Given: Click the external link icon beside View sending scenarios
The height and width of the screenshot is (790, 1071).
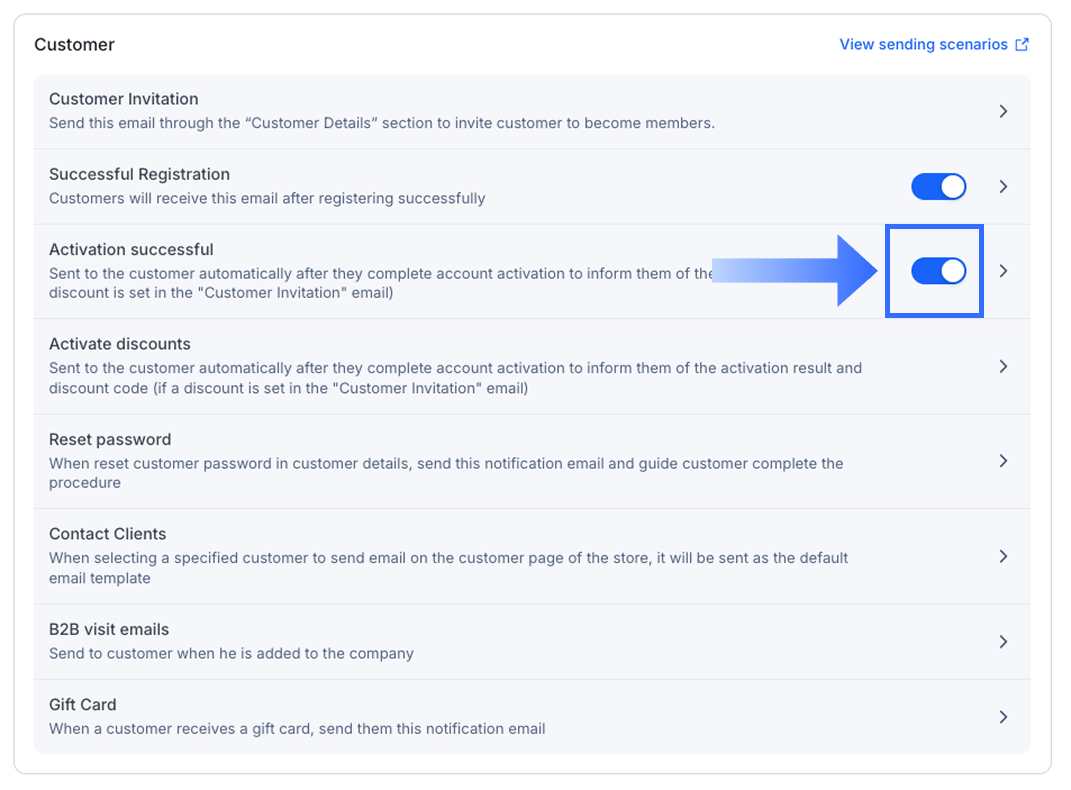Looking at the screenshot, I should pyautogui.click(x=1021, y=45).
